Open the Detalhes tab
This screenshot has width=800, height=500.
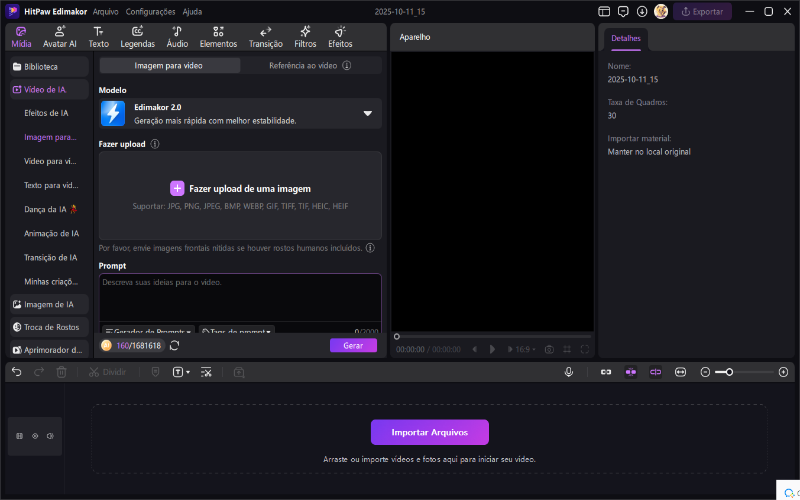coord(626,39)
